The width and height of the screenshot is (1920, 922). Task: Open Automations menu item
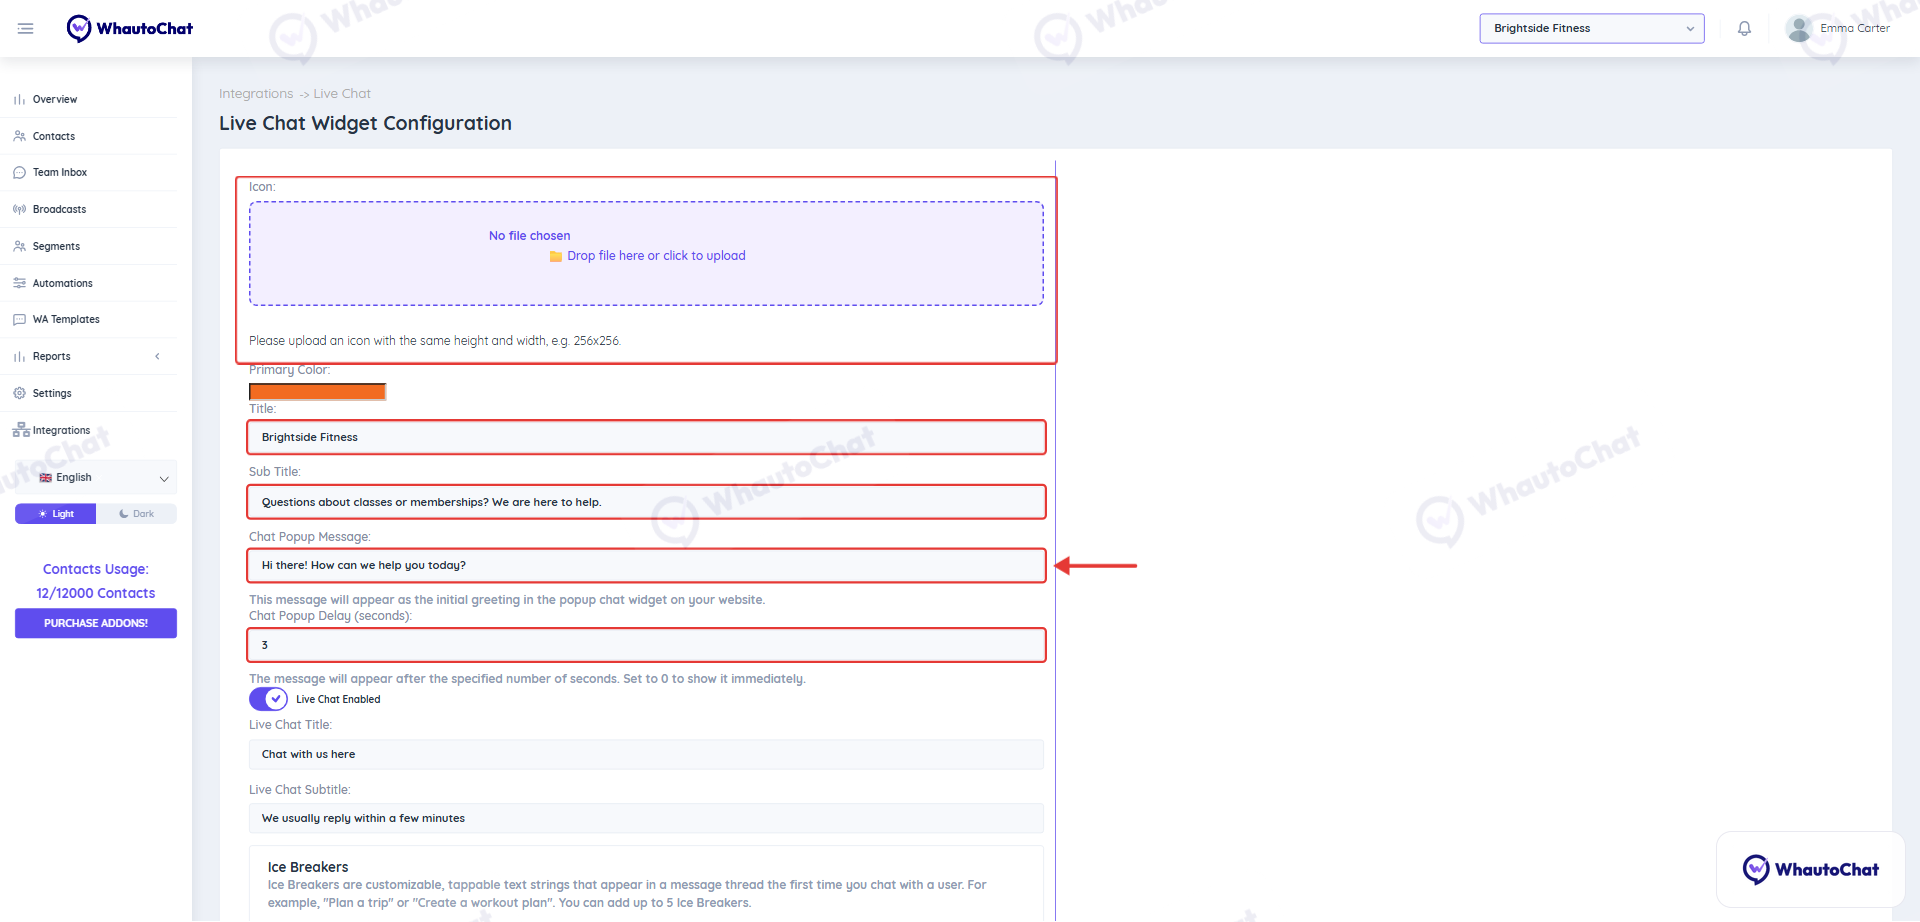[x=63, y=283]
